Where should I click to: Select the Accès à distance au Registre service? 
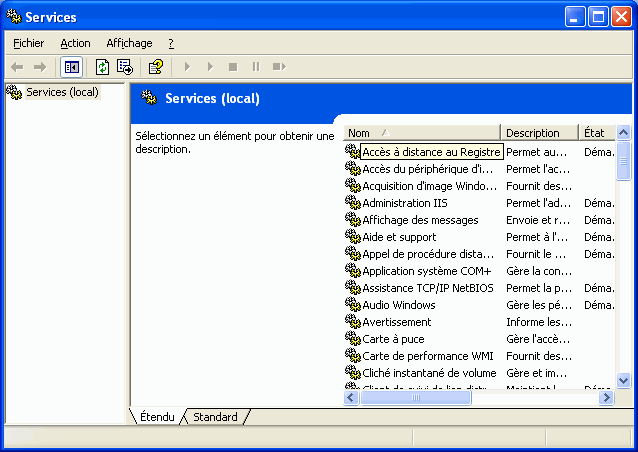click(431, 152)
